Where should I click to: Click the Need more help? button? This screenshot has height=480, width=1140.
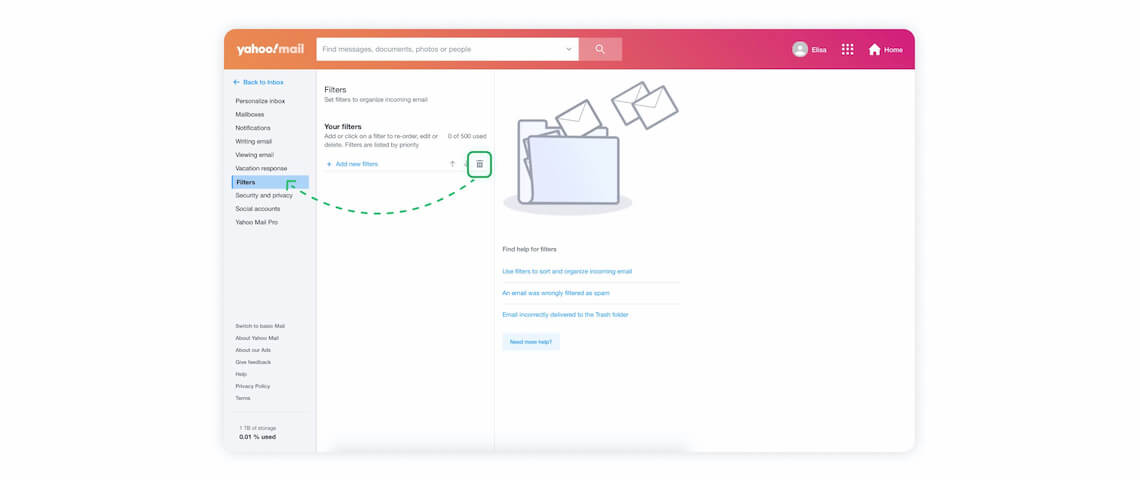click(531, 342)
